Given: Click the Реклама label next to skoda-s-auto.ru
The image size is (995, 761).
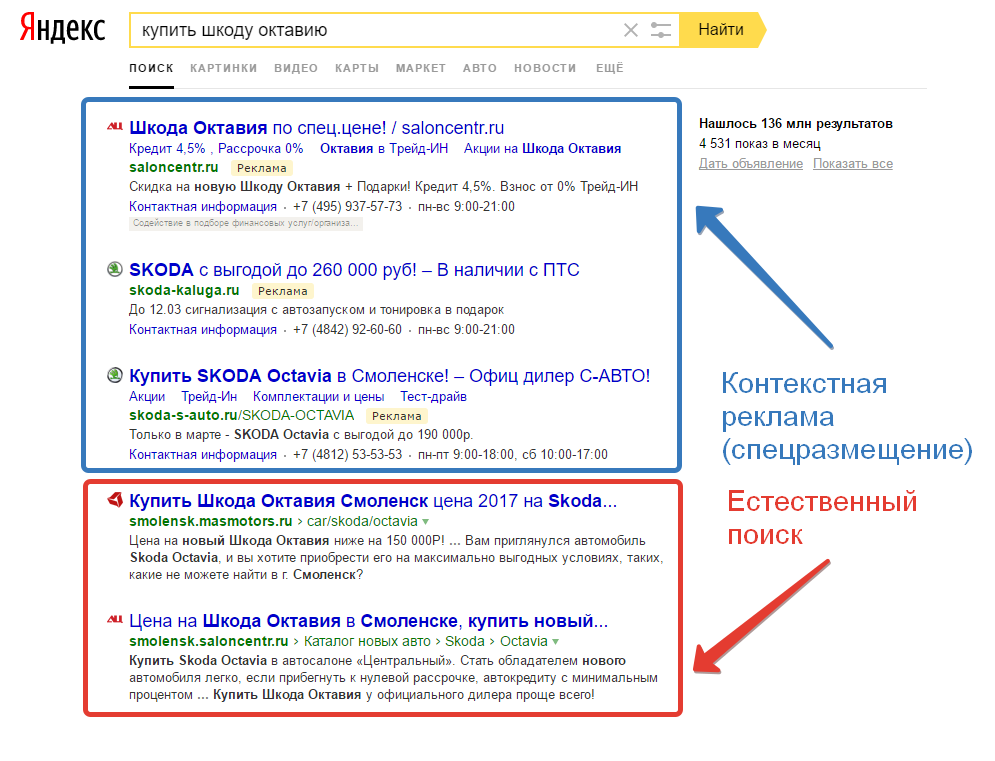Looking at the screenshot, I should (397, 416).
